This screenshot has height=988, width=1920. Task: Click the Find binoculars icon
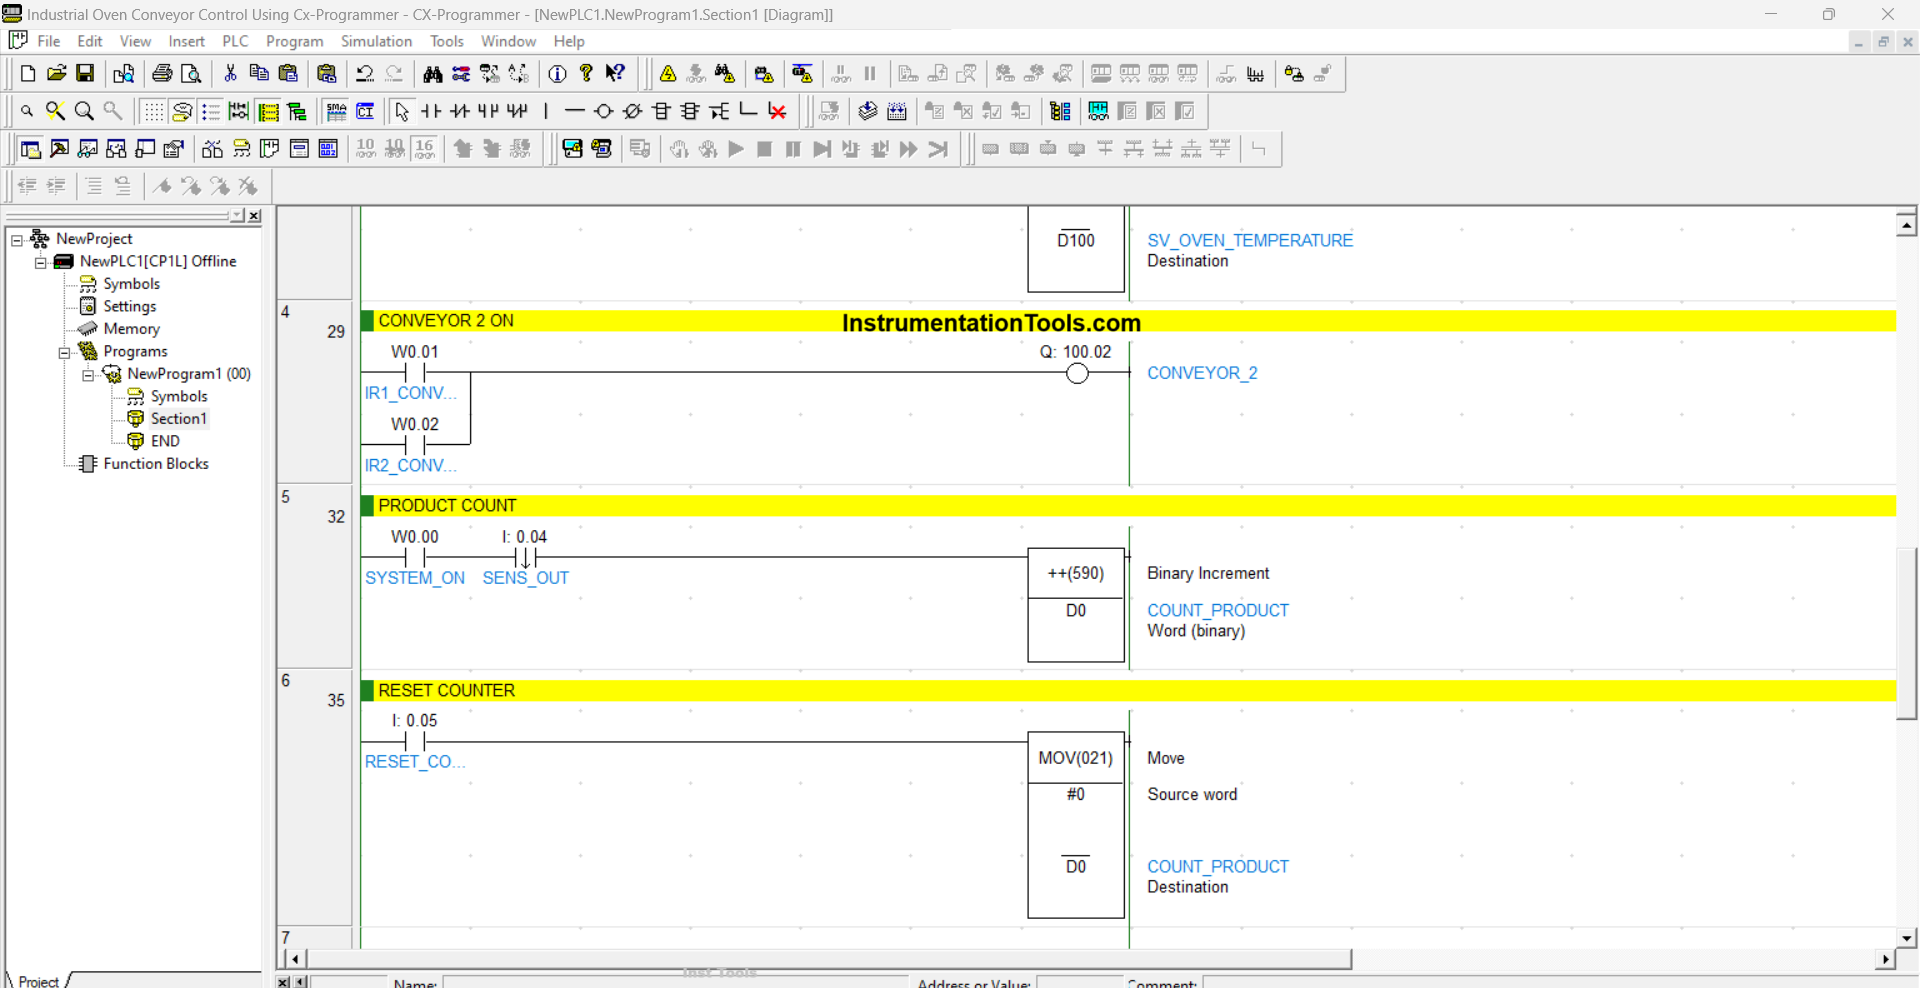[432, 74]
